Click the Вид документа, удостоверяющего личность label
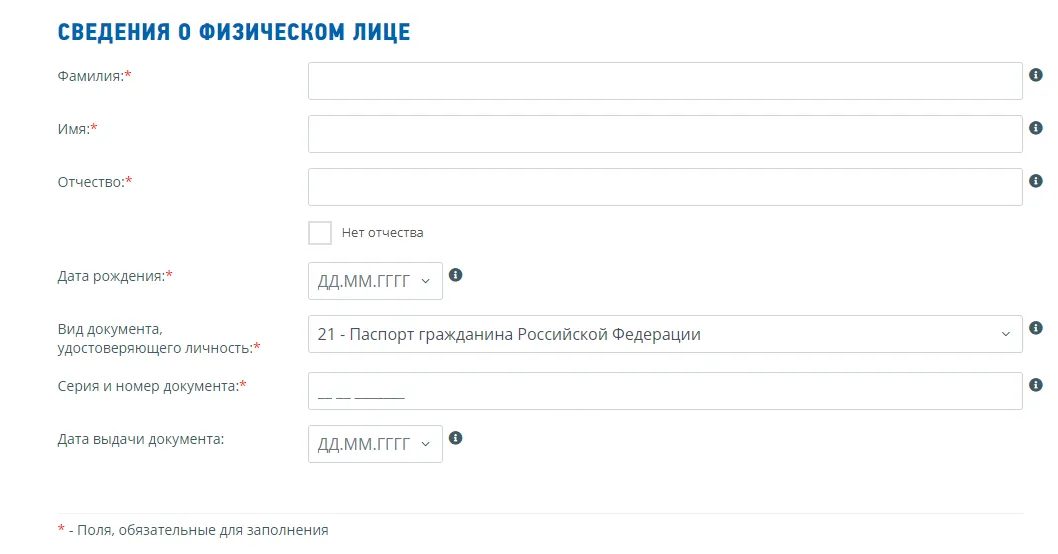Image resolution: width=1058 pixels, height=554 pixels. (159, 339)
